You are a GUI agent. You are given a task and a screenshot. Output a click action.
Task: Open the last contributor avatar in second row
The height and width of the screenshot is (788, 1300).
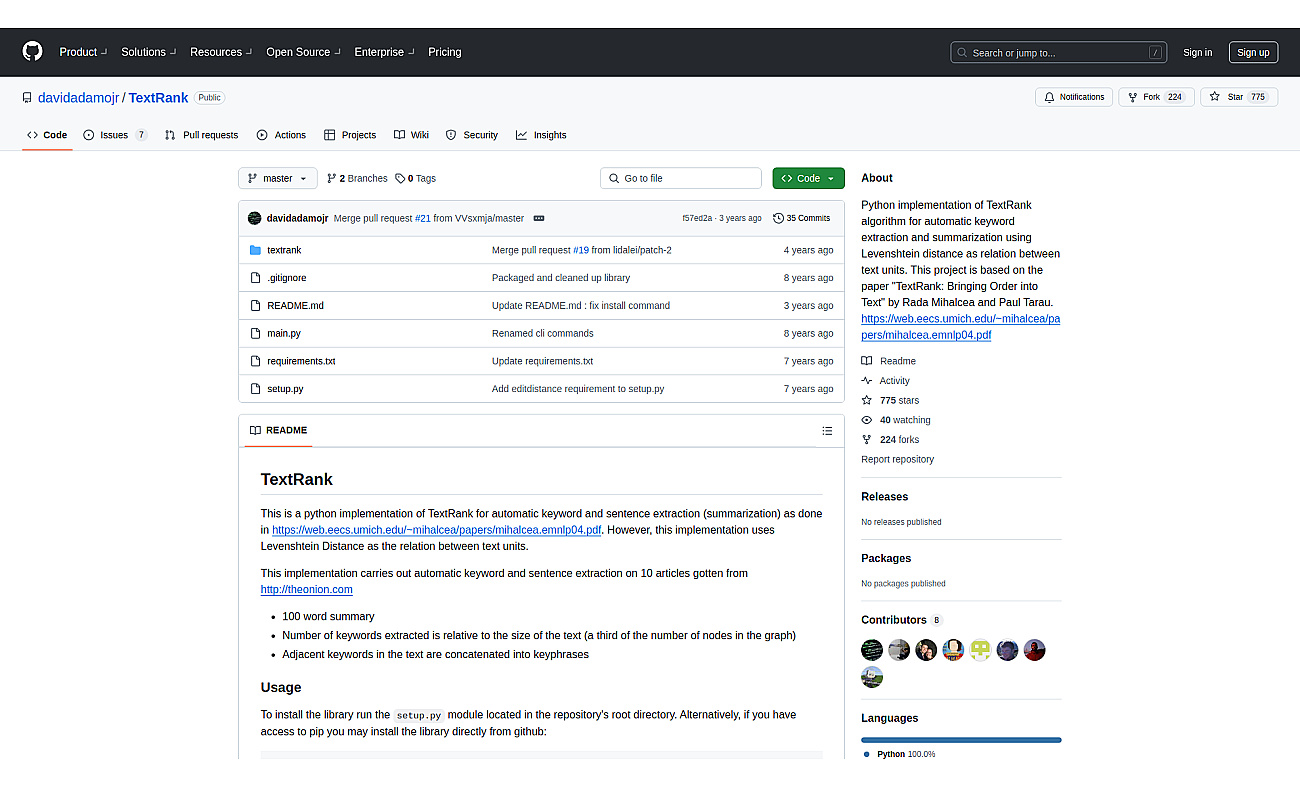pyautogui.click(x=872, y=677)
